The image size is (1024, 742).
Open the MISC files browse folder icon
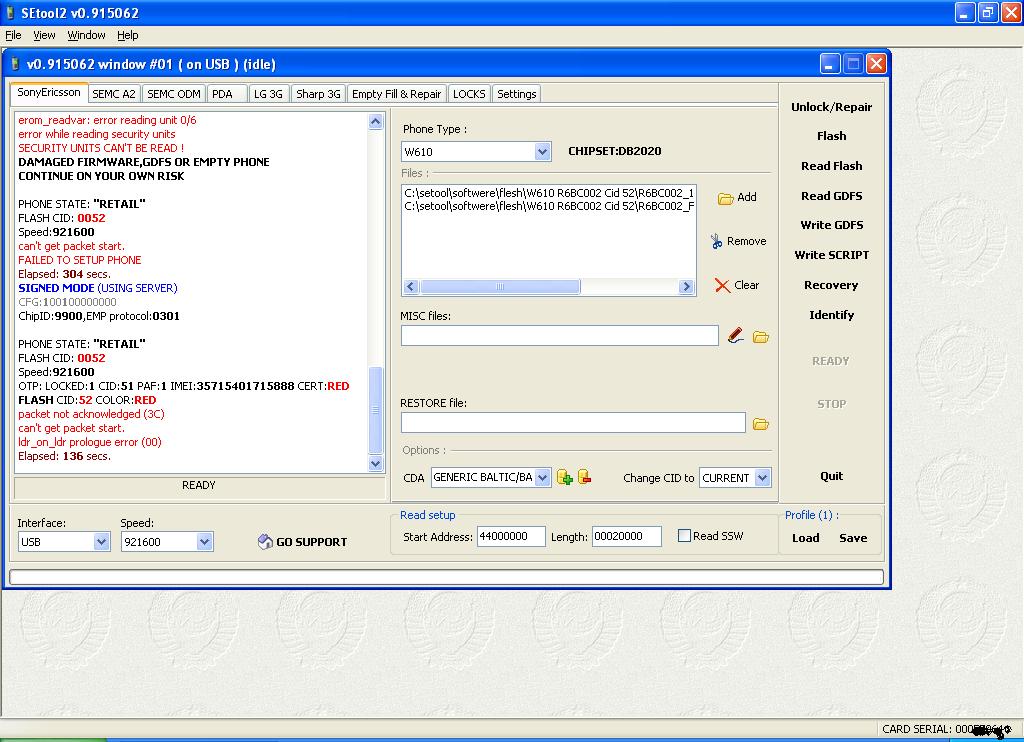point(760,337)
